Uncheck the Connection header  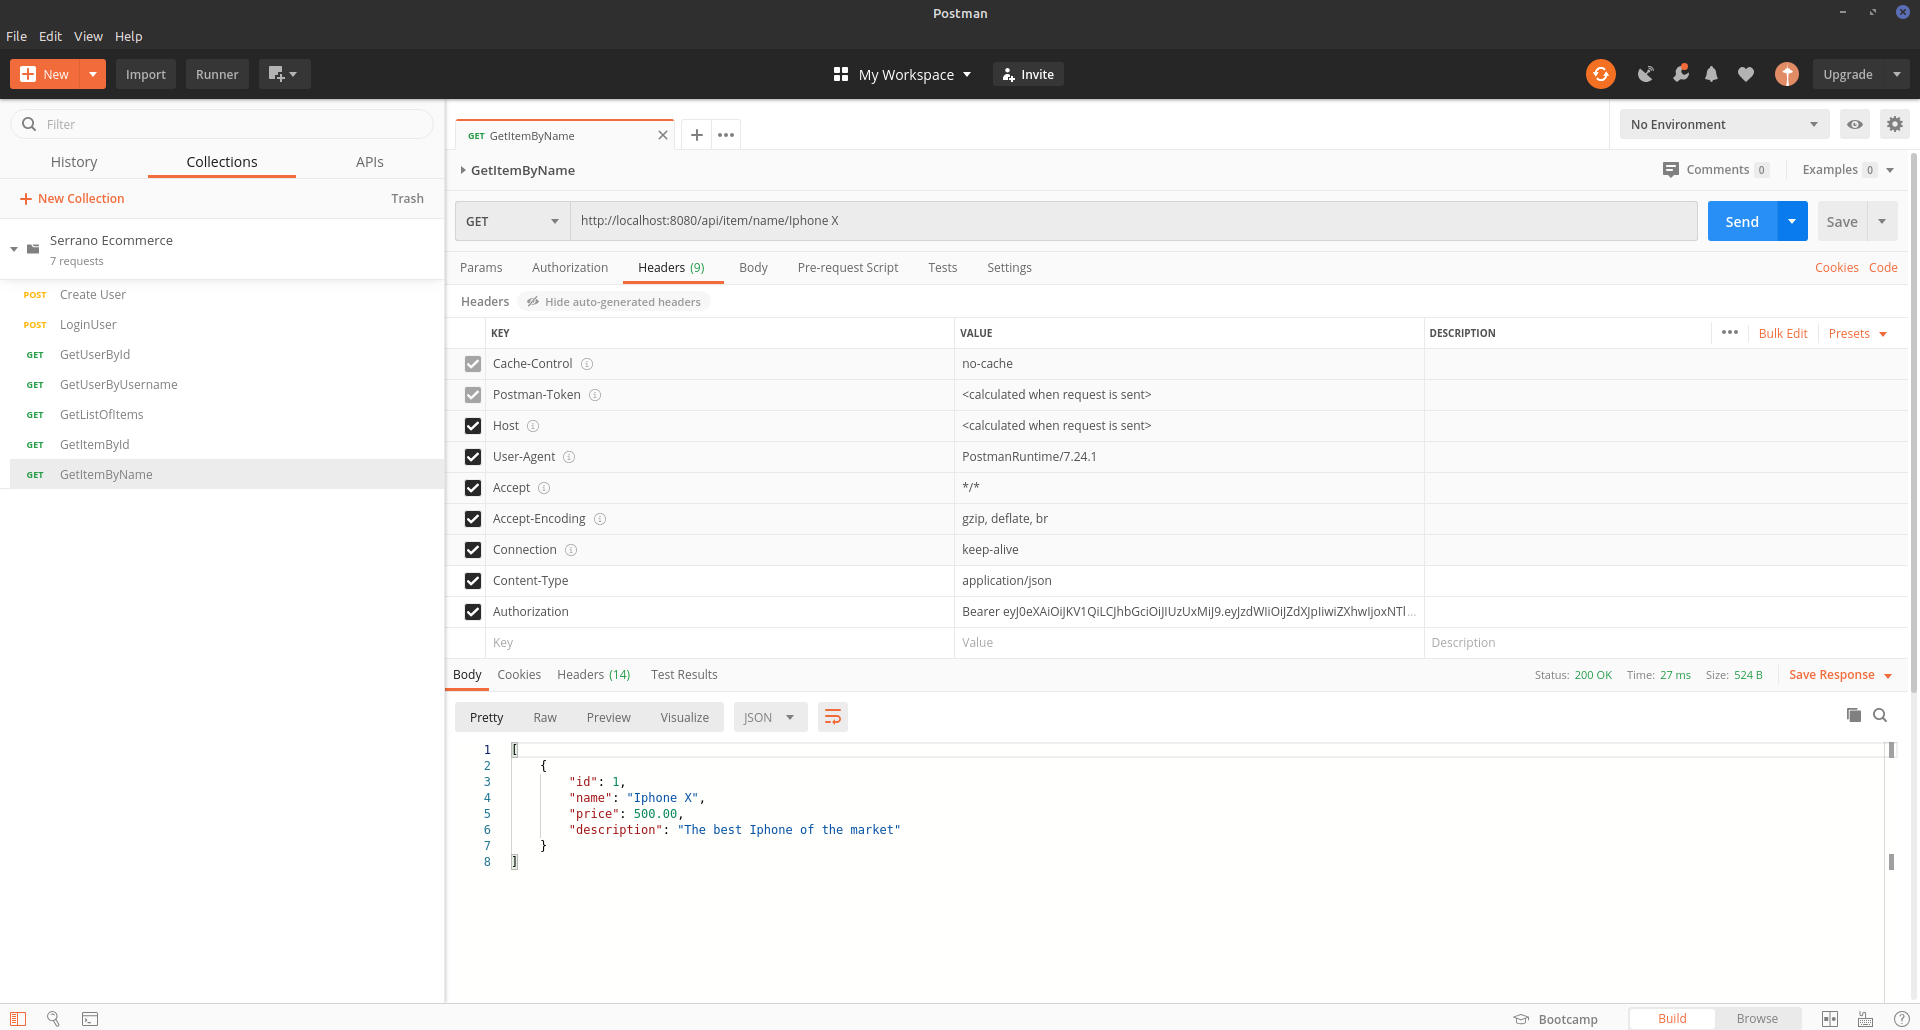click(473, 550)
